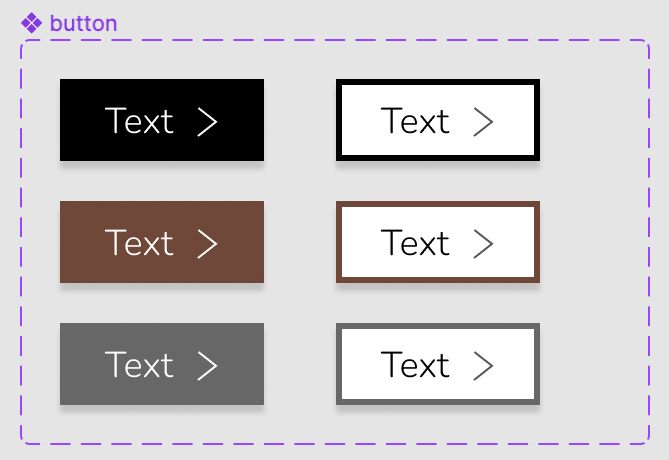Select Text label in black filled button

(139, 120)
